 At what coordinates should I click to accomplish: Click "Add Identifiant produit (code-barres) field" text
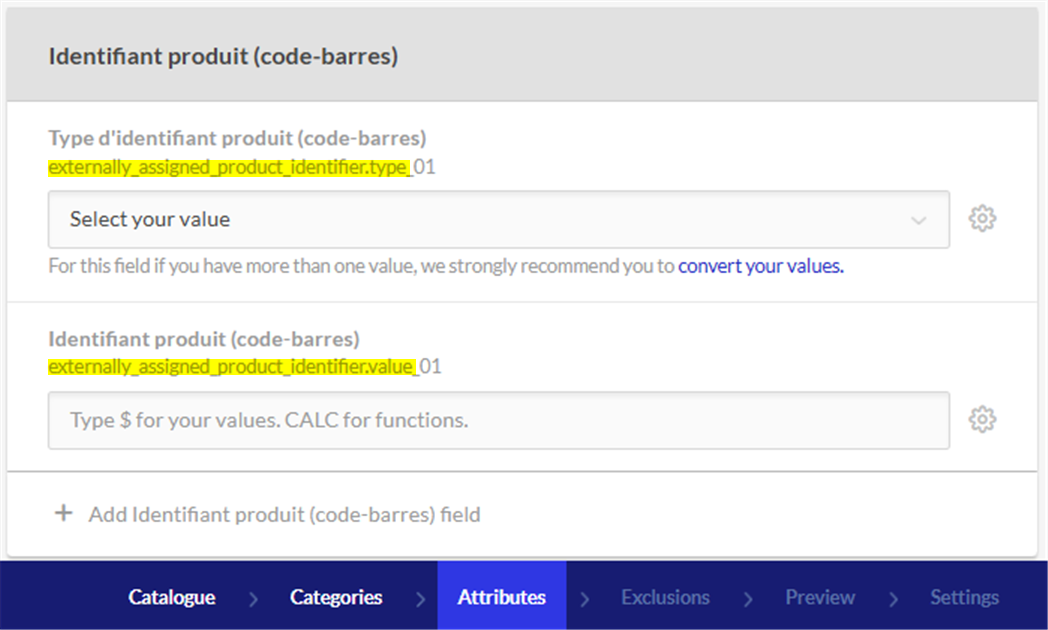coord(284,515)
